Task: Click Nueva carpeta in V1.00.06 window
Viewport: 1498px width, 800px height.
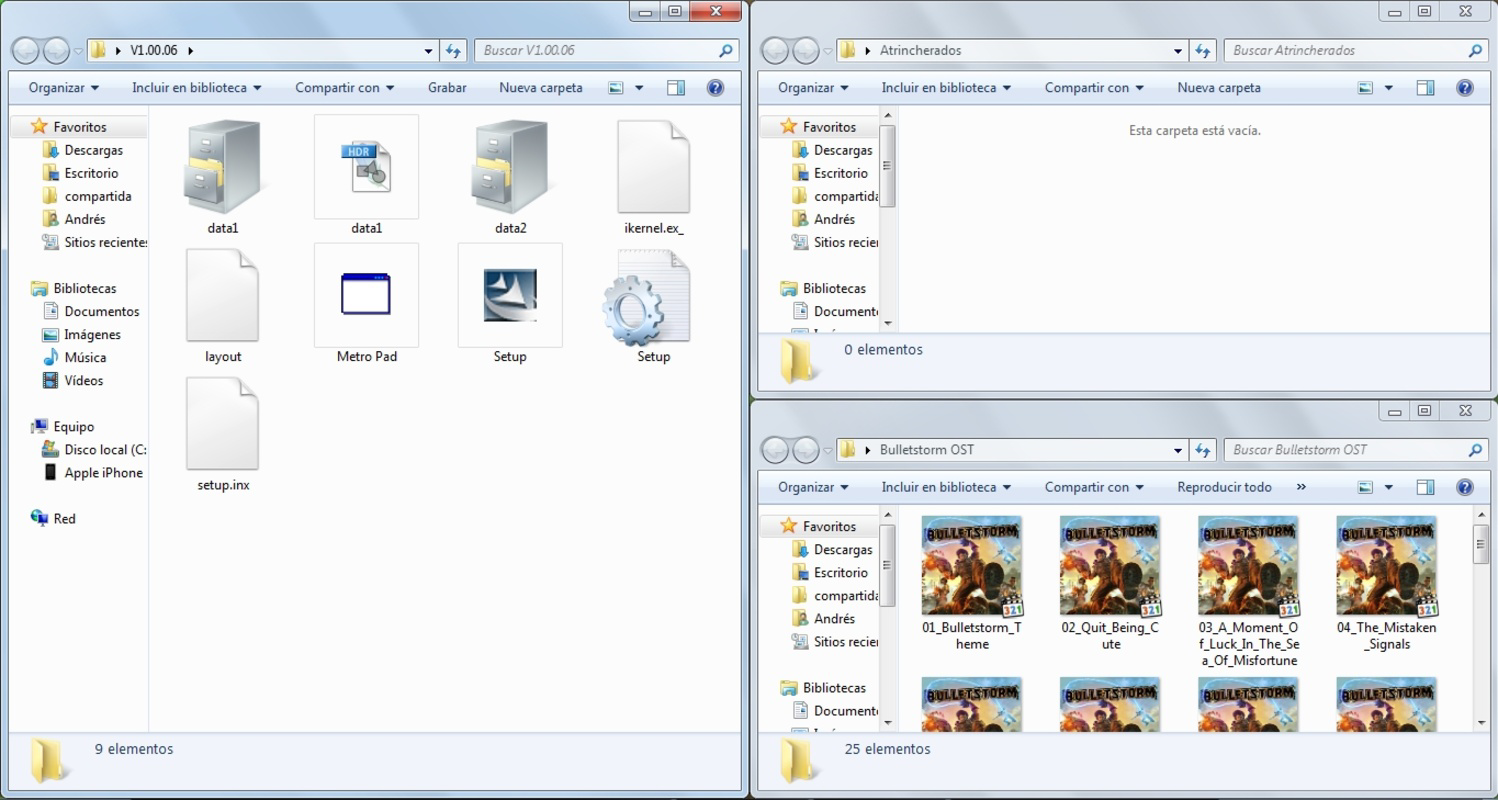Action: pyautogui.click(x=541, y=88)
